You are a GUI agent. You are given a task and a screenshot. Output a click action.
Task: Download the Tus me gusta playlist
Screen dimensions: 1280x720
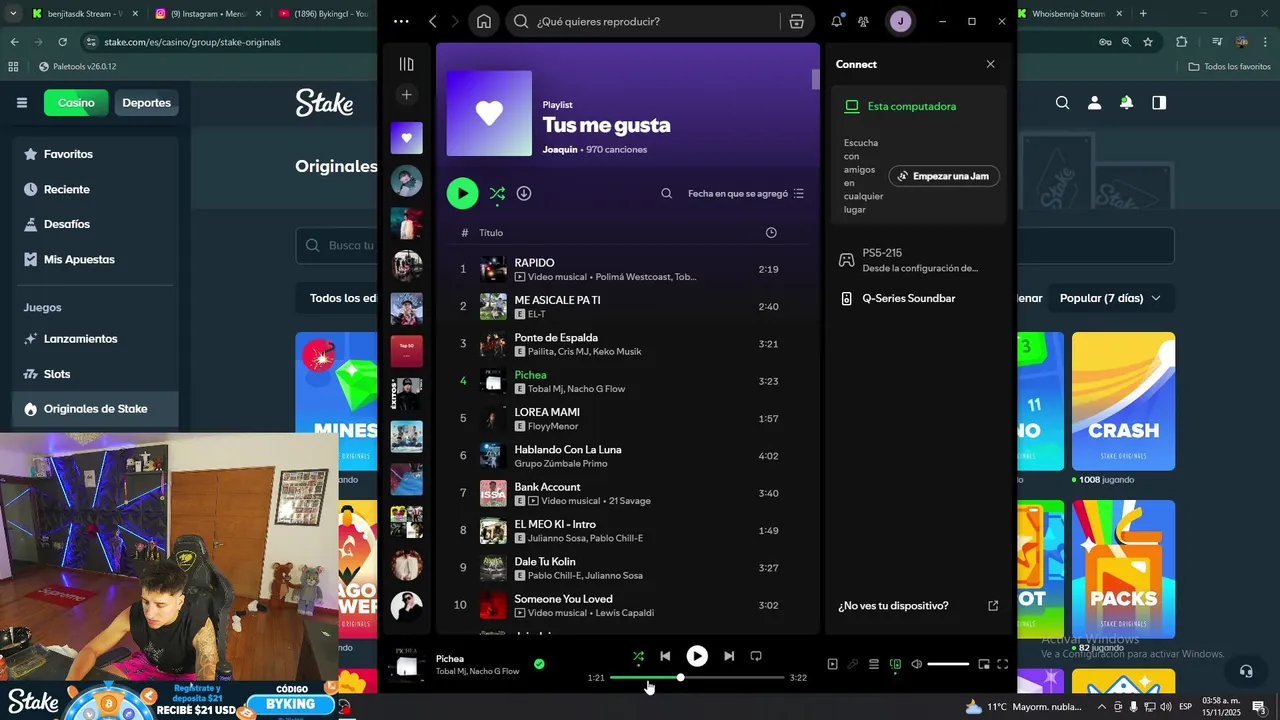pos(524,193)
